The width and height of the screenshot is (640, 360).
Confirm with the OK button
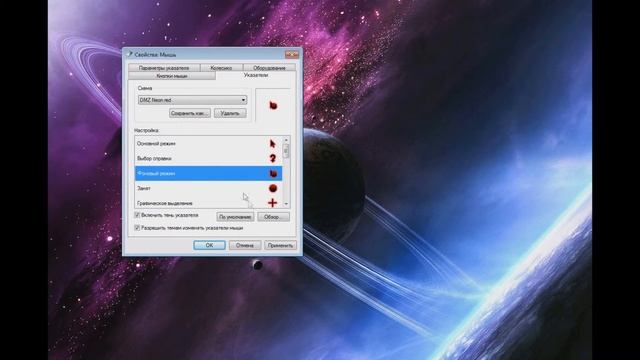209,245
